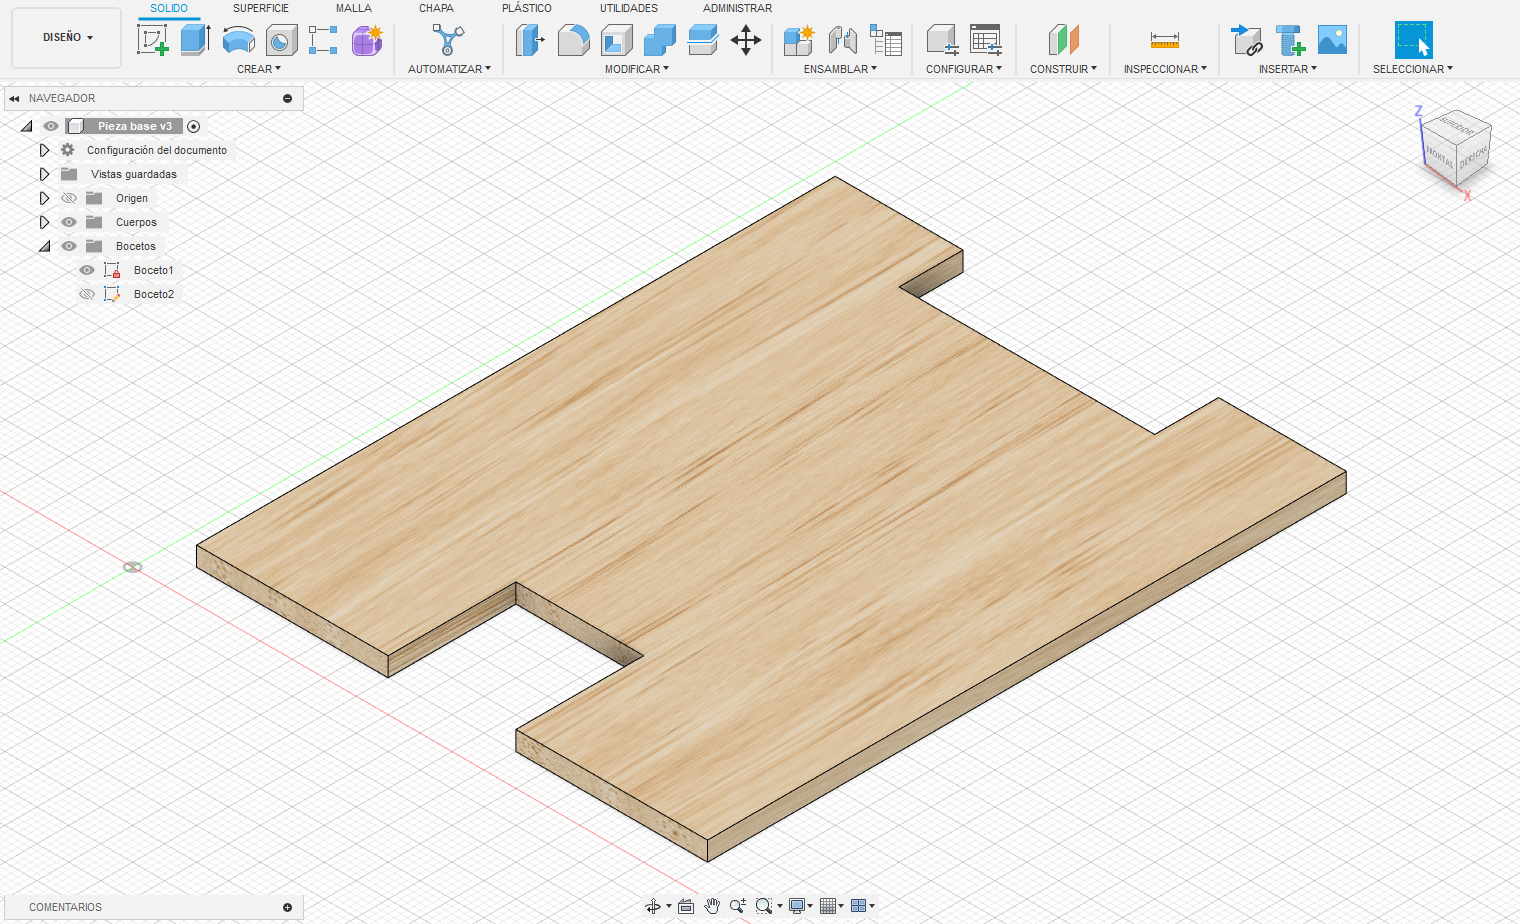Hide the Bocetos folder
The height and width of the screenshot is (924, 1520).
[x=69, y=246]
